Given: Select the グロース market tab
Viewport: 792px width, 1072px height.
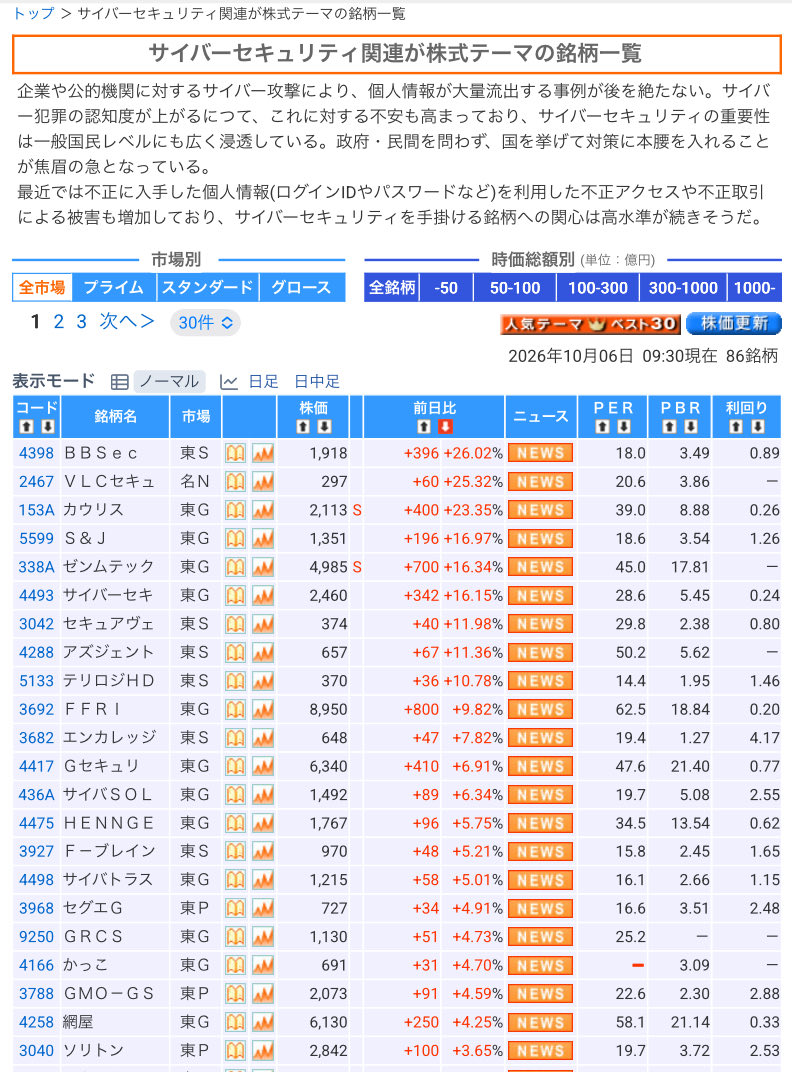Looking at the screenshot, I should pos(302,287).
